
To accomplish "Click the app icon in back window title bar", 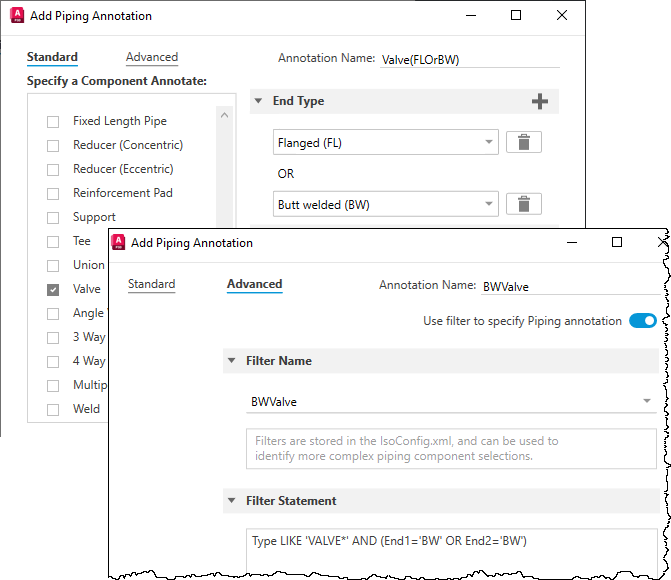I will (17, 15).
